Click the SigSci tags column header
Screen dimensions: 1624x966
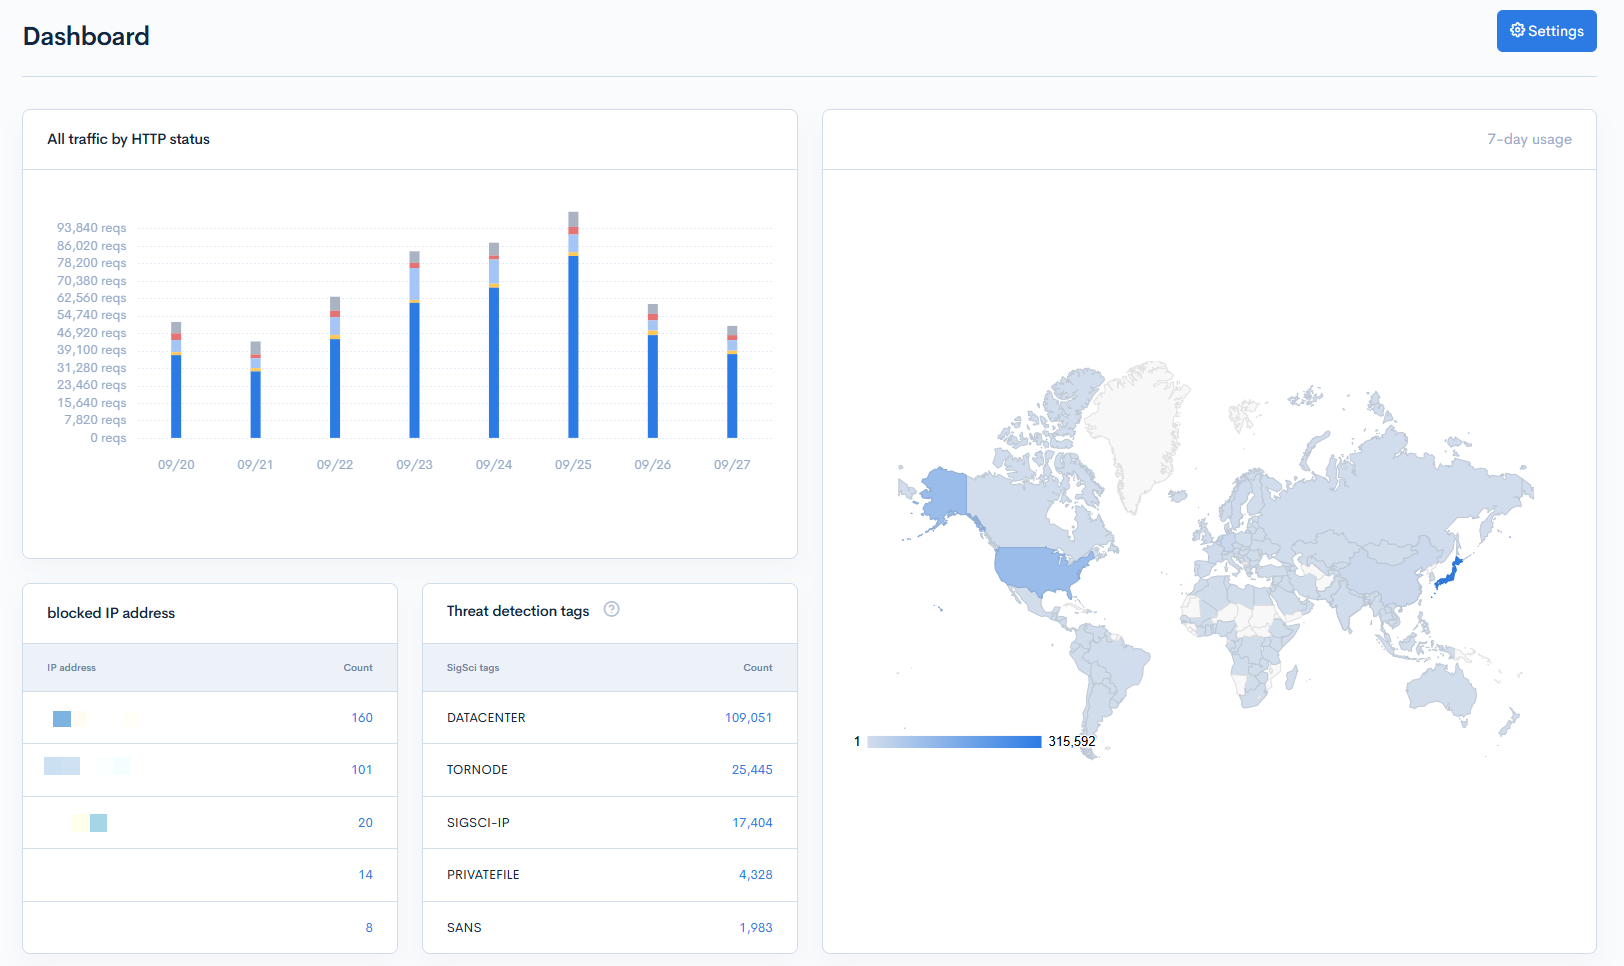(x=473, y=668)
